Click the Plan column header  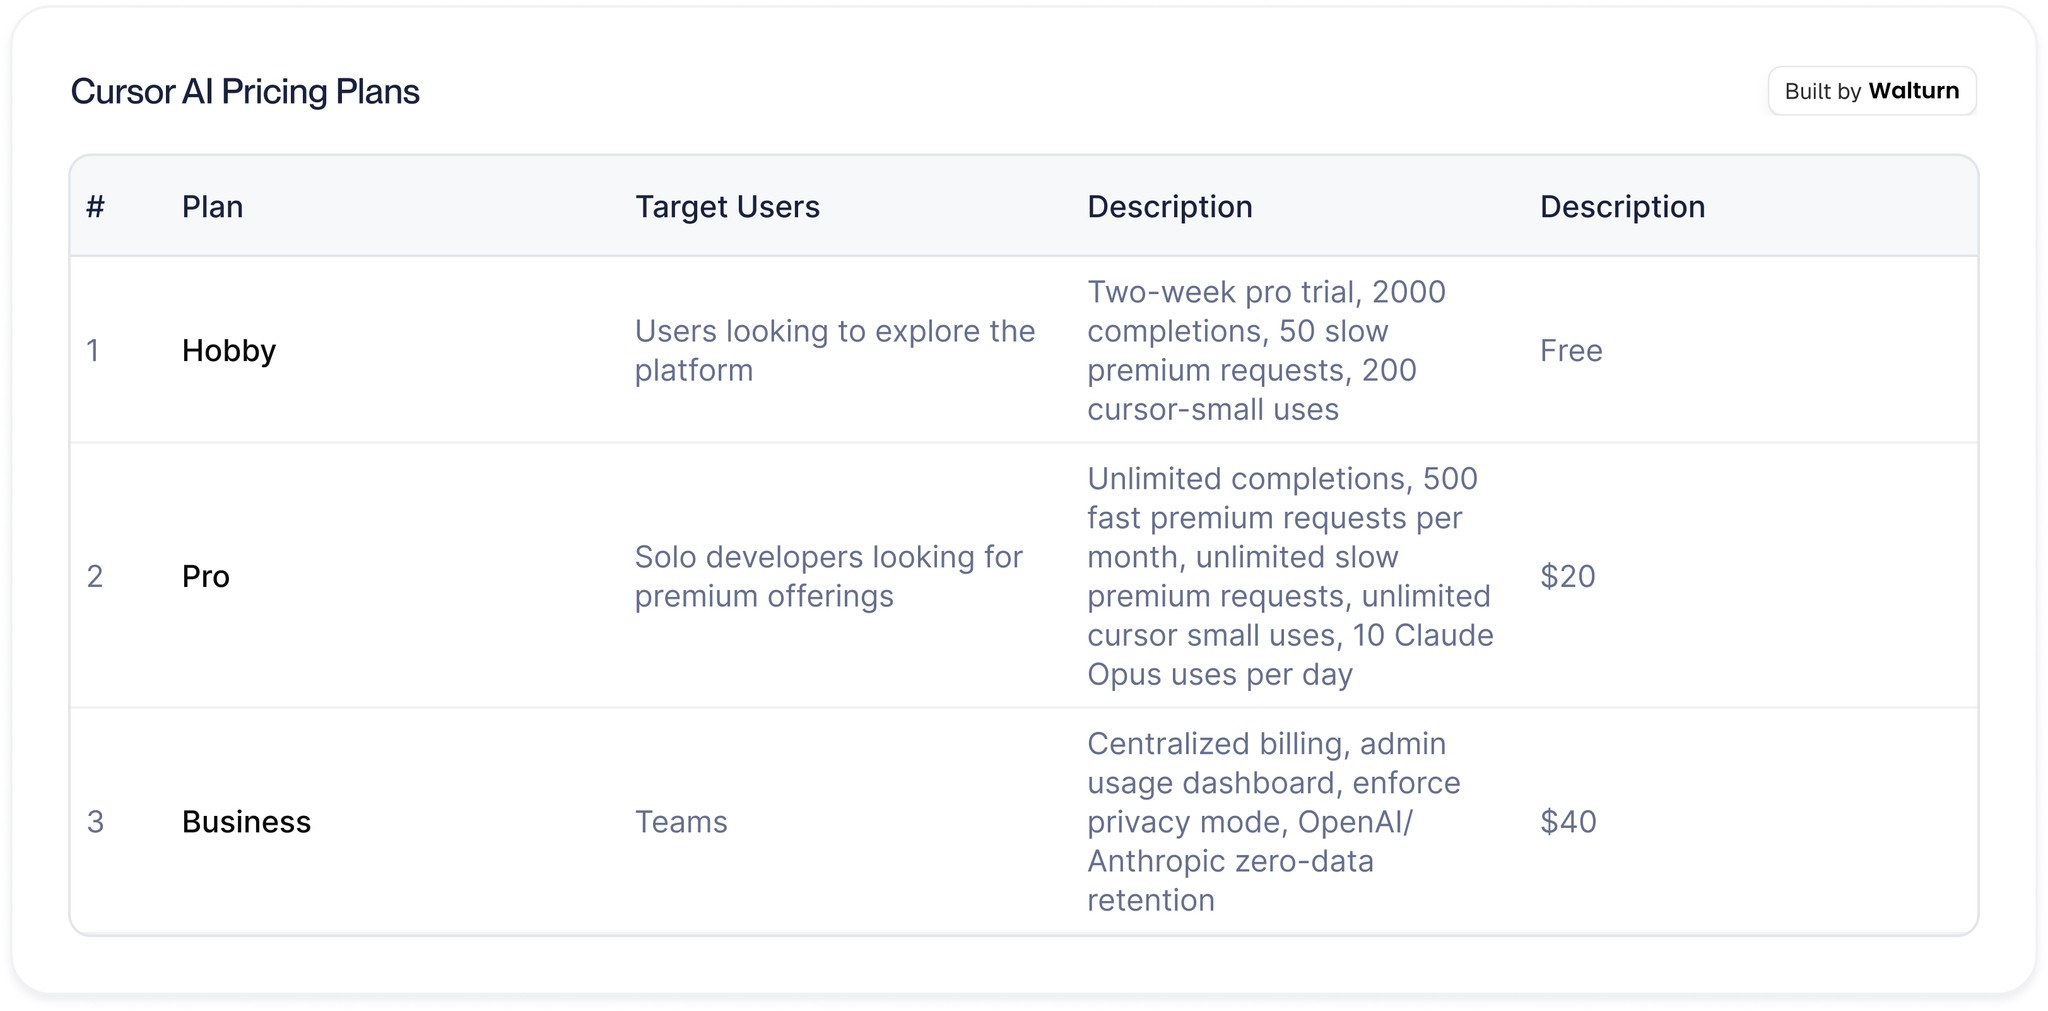coord(212,207)
